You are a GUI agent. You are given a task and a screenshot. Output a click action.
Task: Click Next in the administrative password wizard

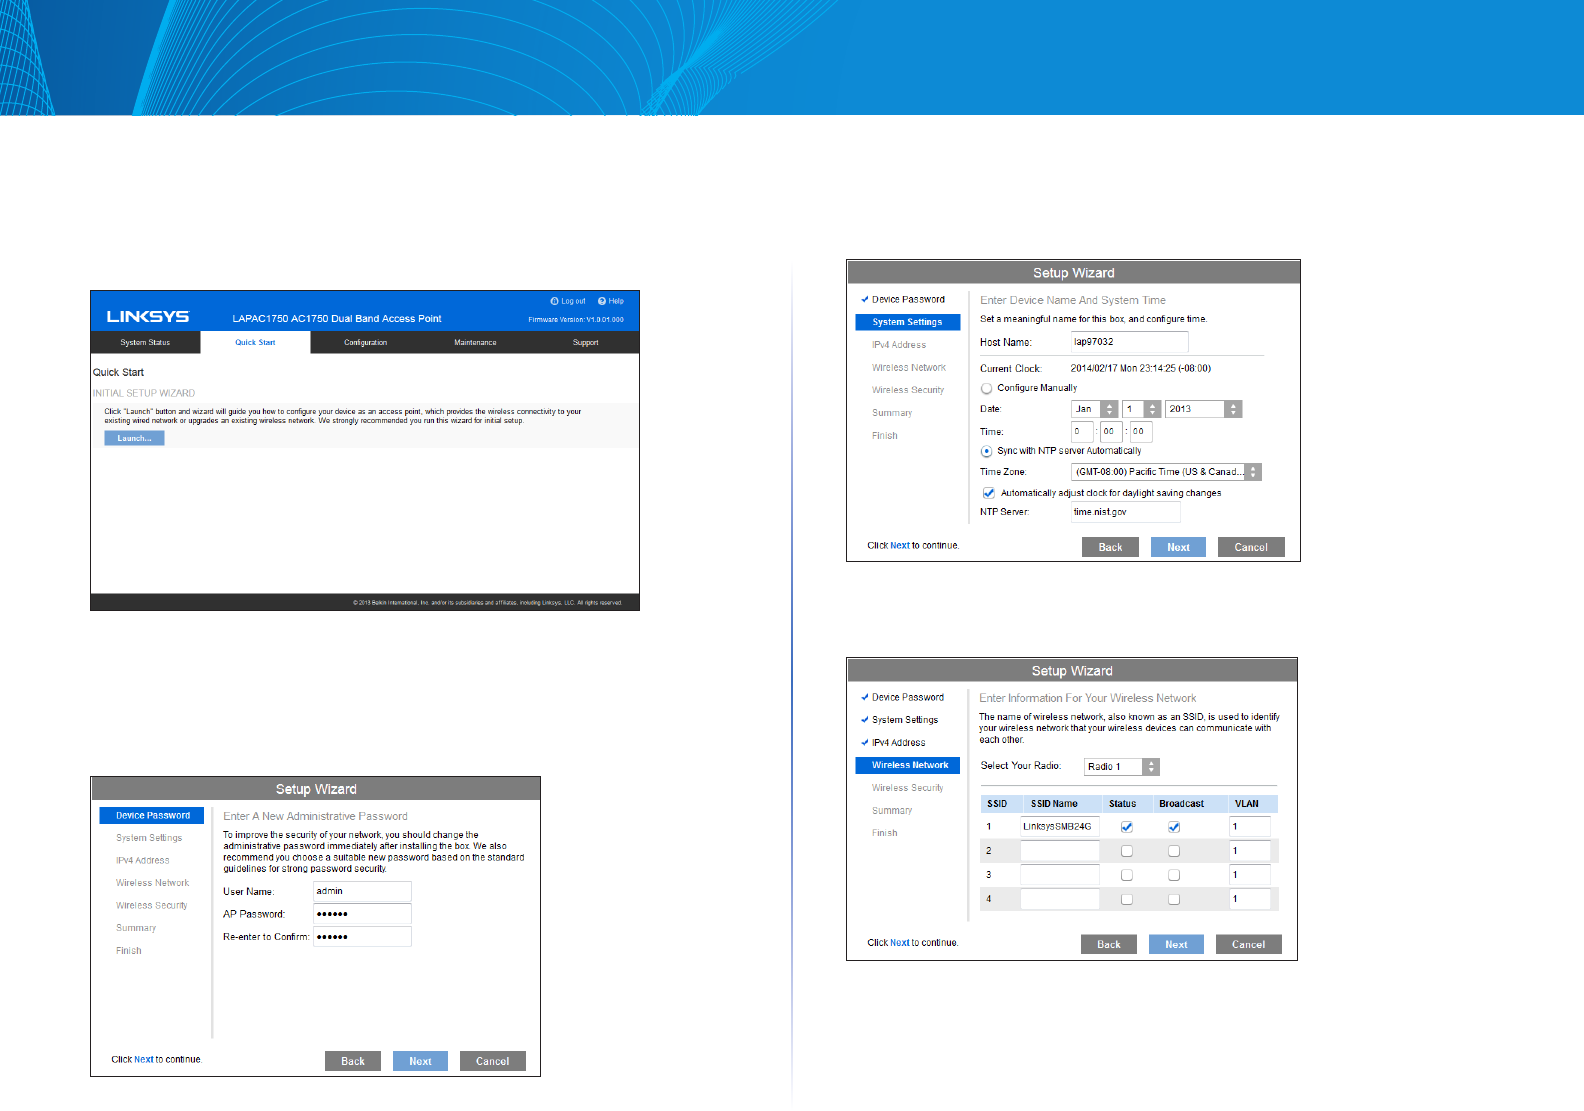click(420, 1061)
